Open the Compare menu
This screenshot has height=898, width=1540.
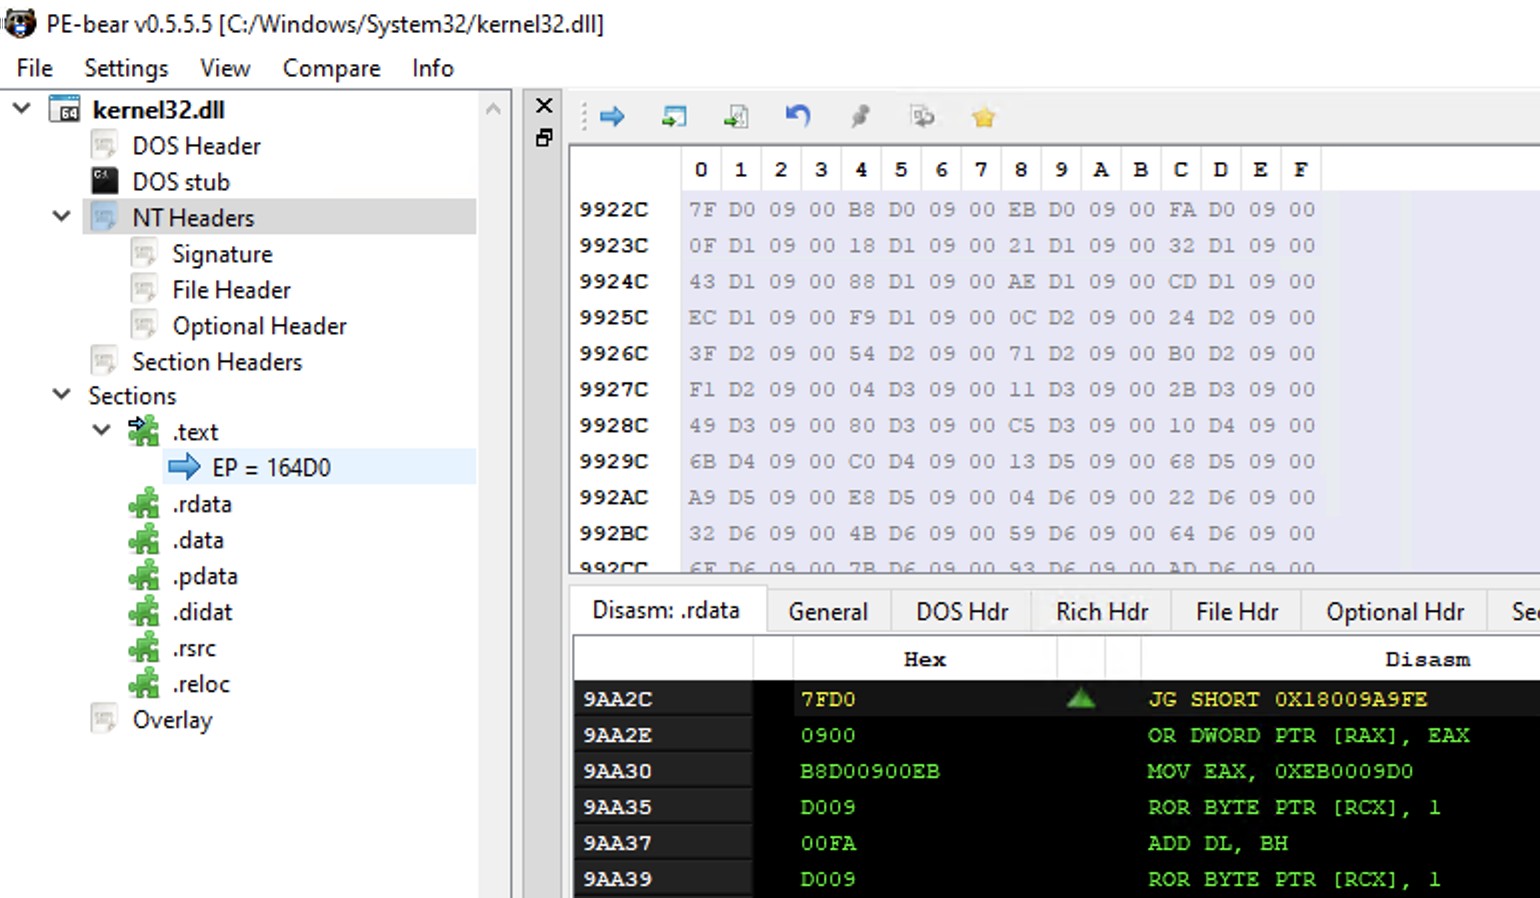tap(331, 68)
